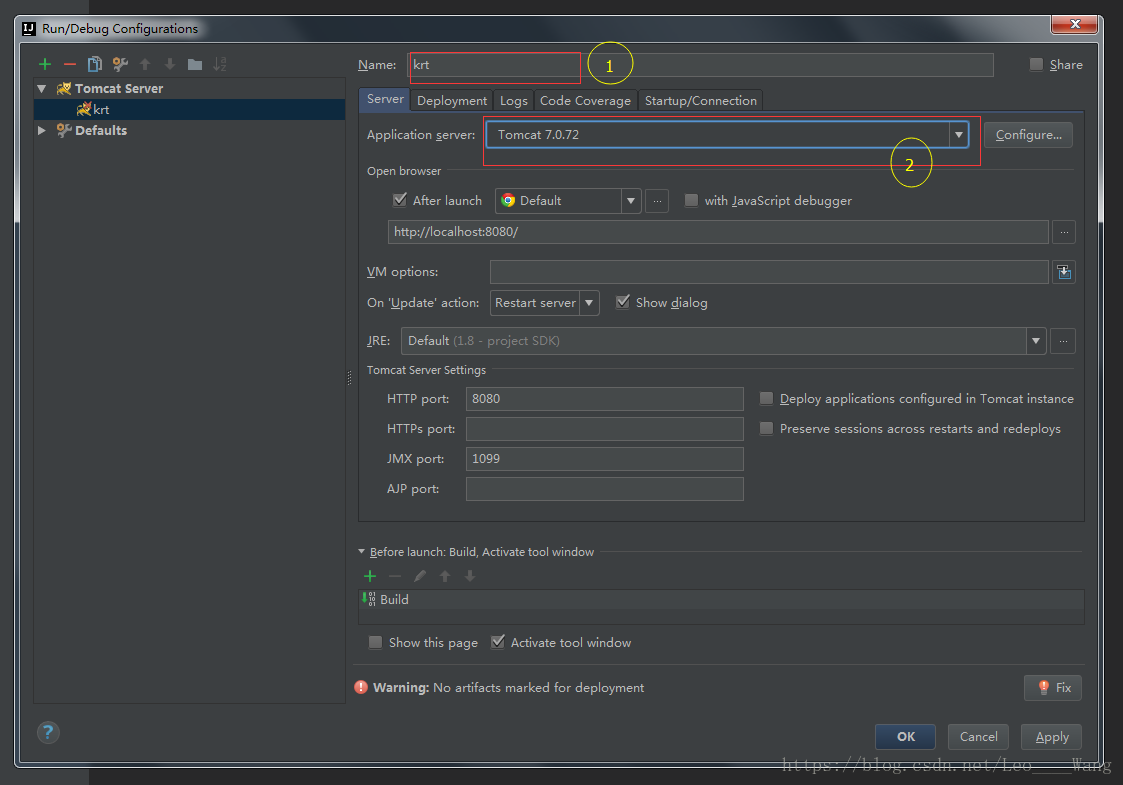Image resolution: width=1123 pixels, height=785 pixels.
Task: Open edit defaults wrench icon
Action: (x=120, y=64)
